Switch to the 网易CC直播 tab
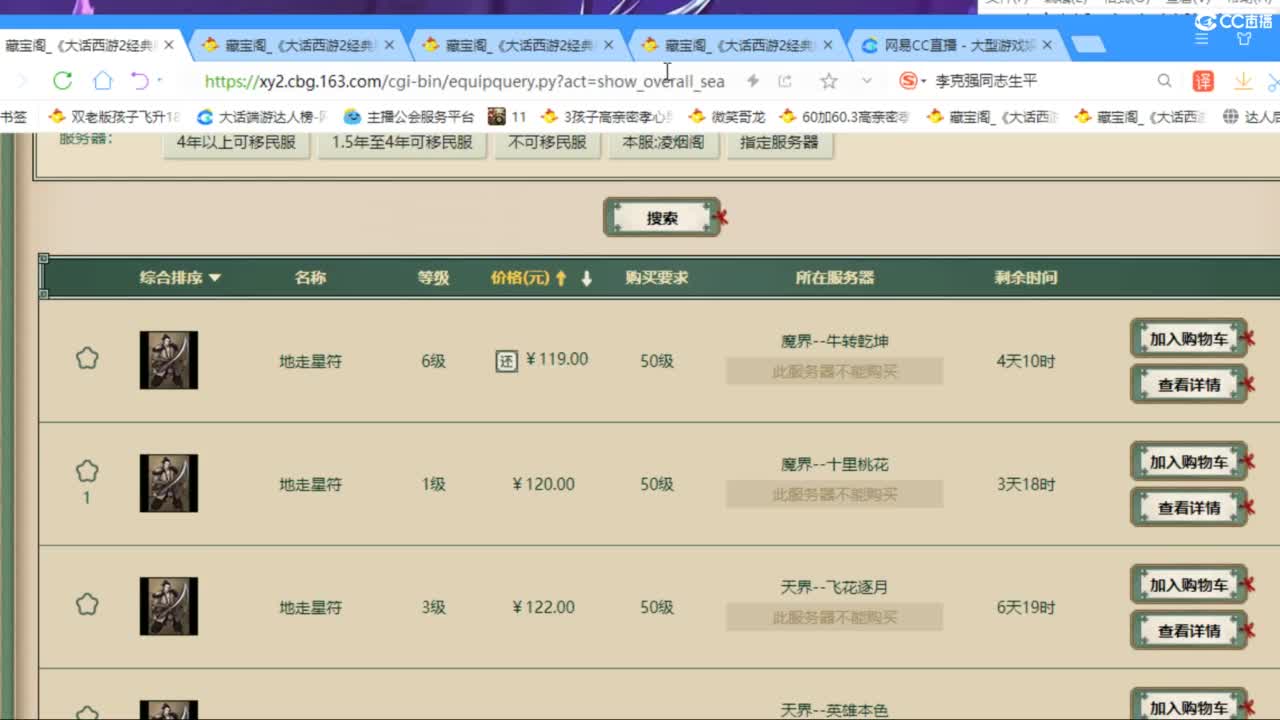Screen dimensions: 1280x720 point(958,45)
